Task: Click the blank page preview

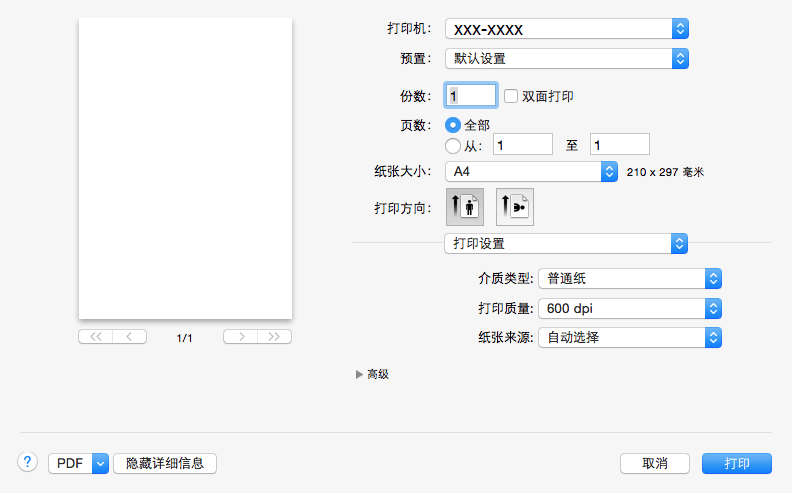Action: [x=185, y=168]
